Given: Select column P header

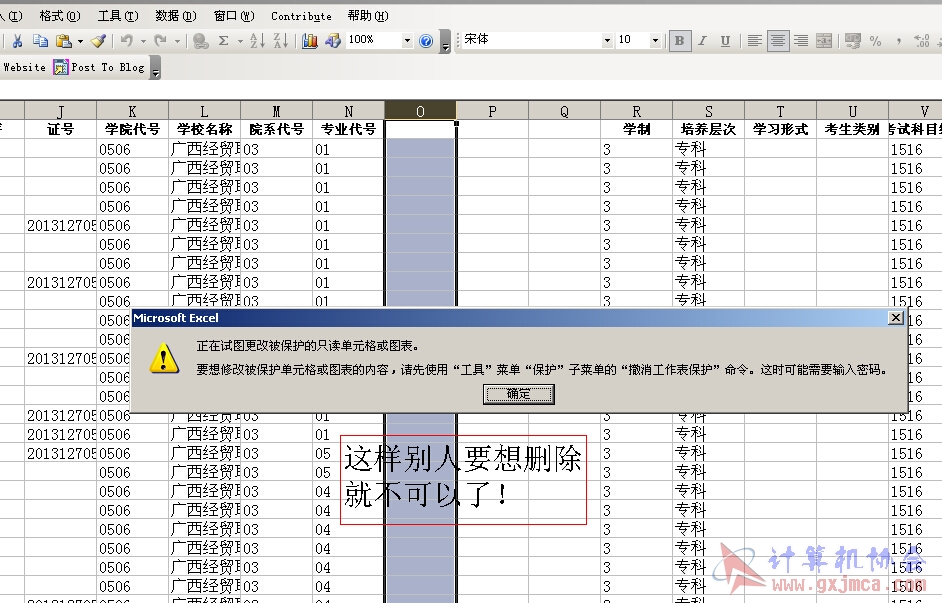Looking at the screenshot, I should [493, 111].
